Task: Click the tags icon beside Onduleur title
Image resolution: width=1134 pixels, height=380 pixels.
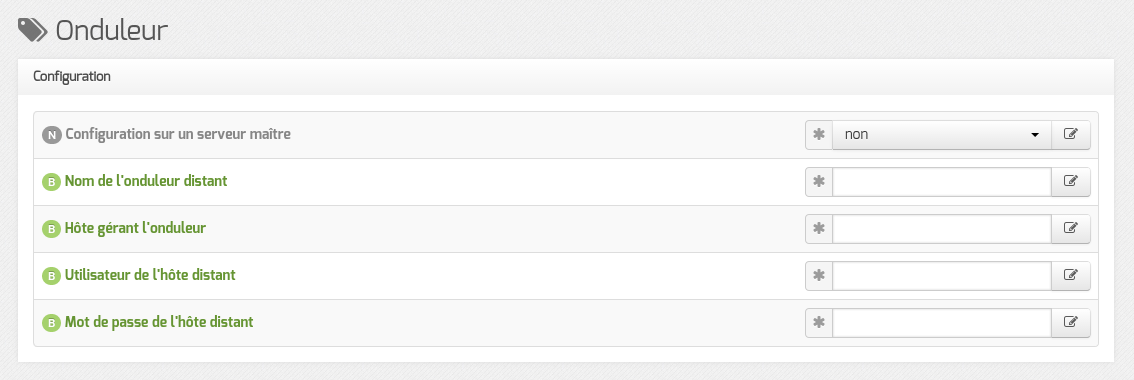Action: (x=33, y=30)
